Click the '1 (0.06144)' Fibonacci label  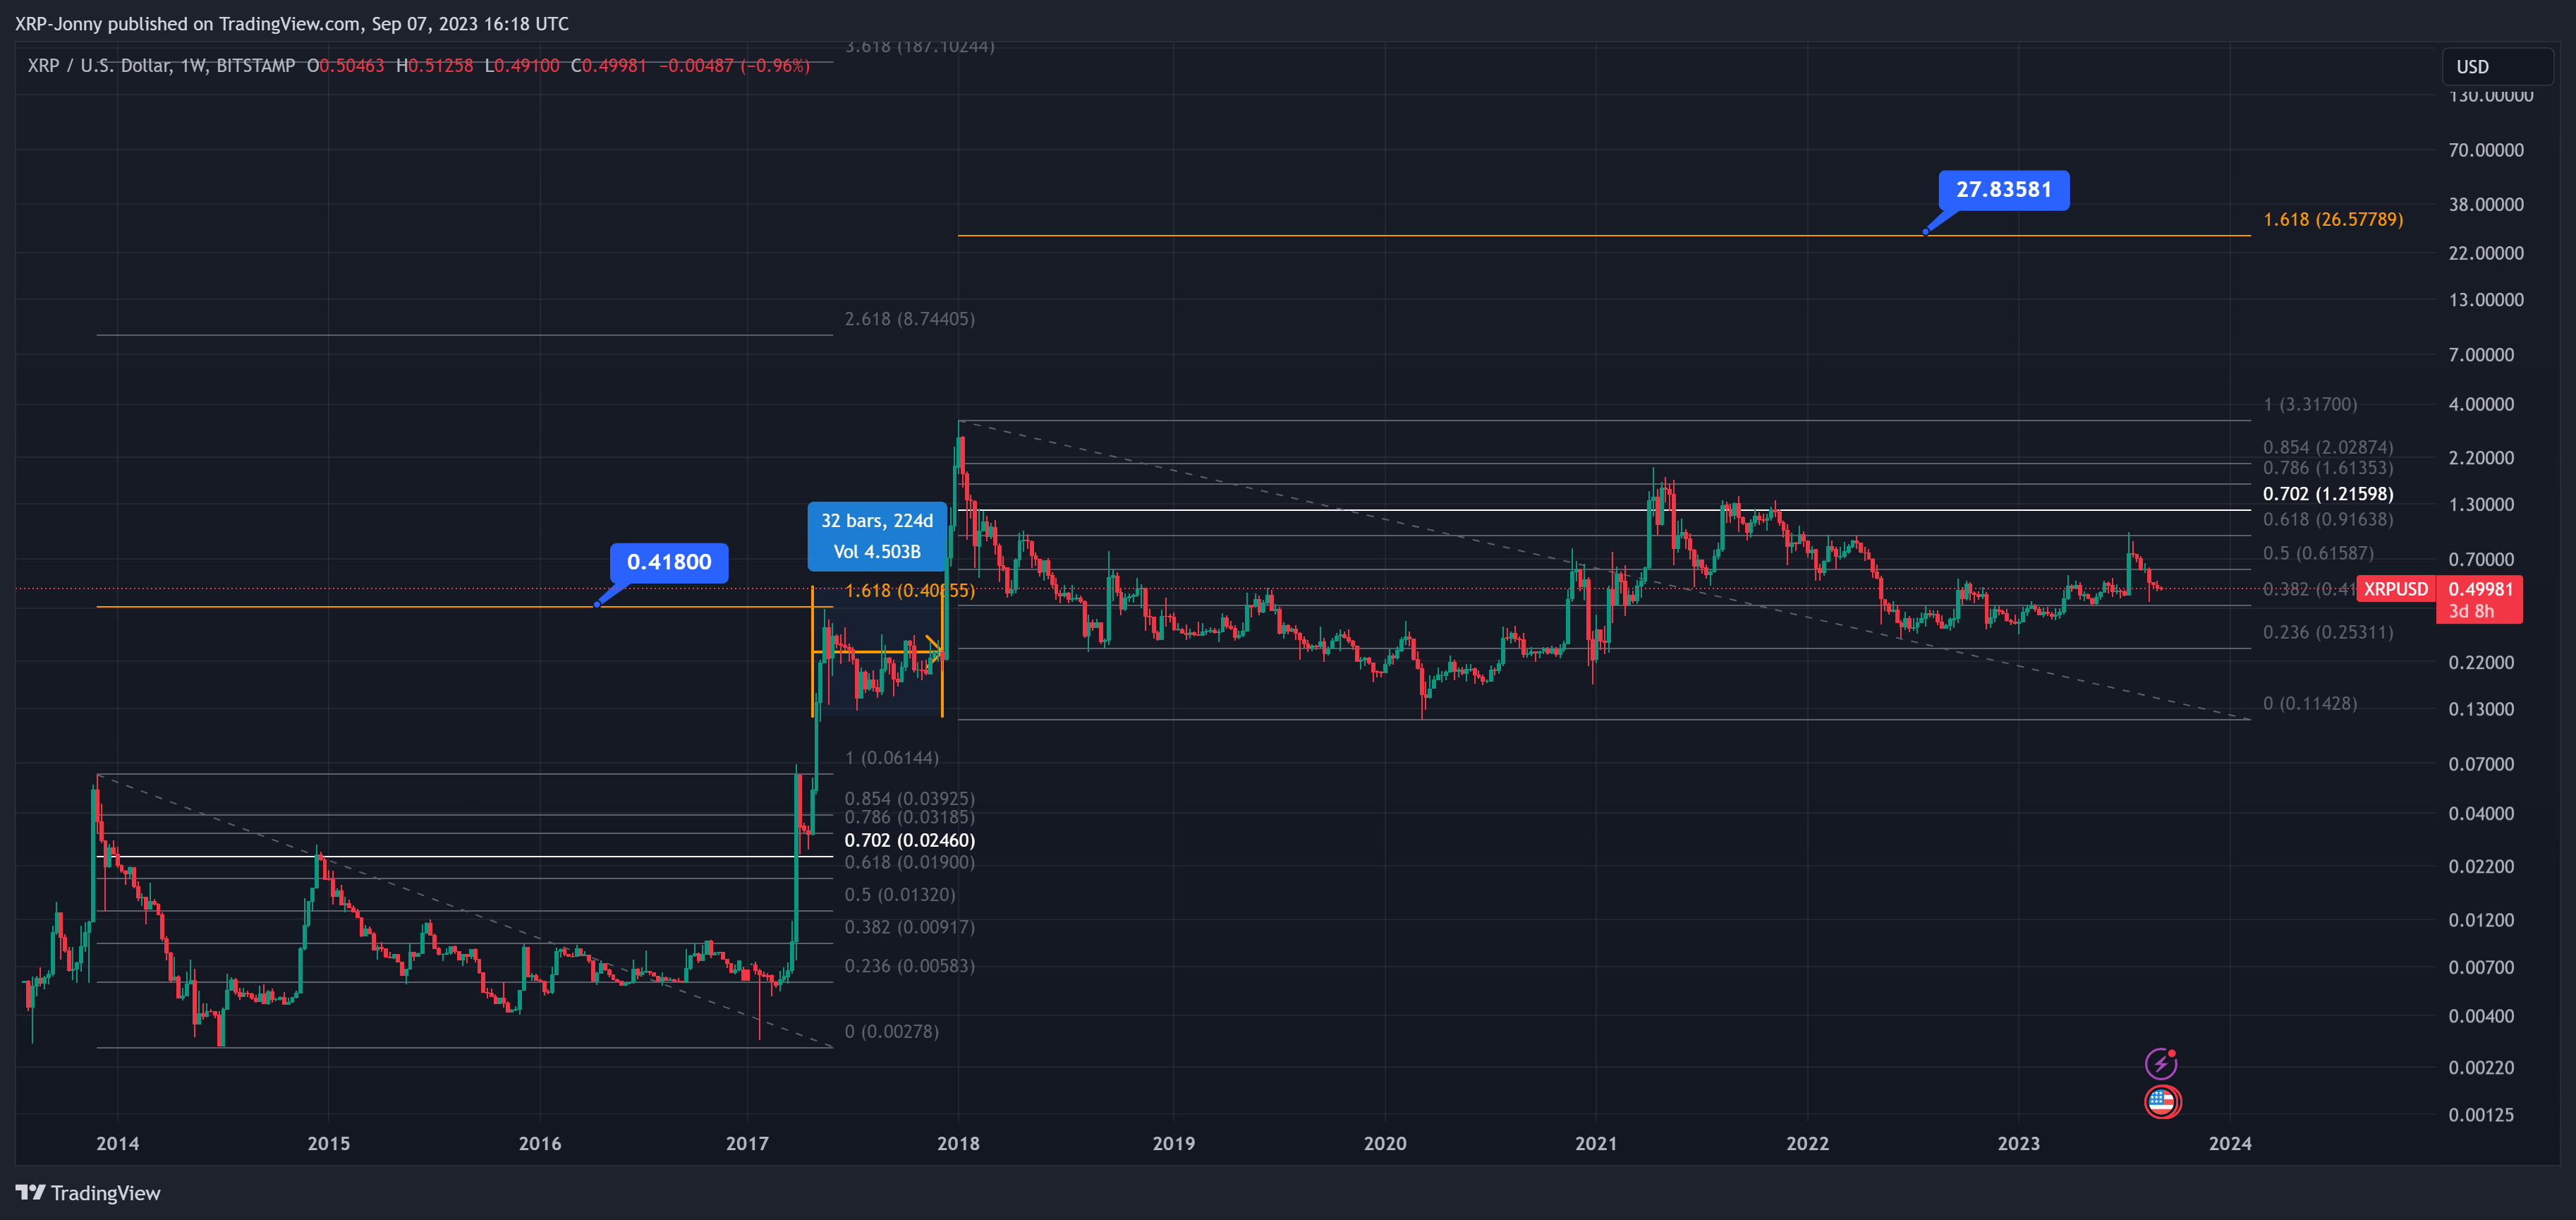point(891,758)
